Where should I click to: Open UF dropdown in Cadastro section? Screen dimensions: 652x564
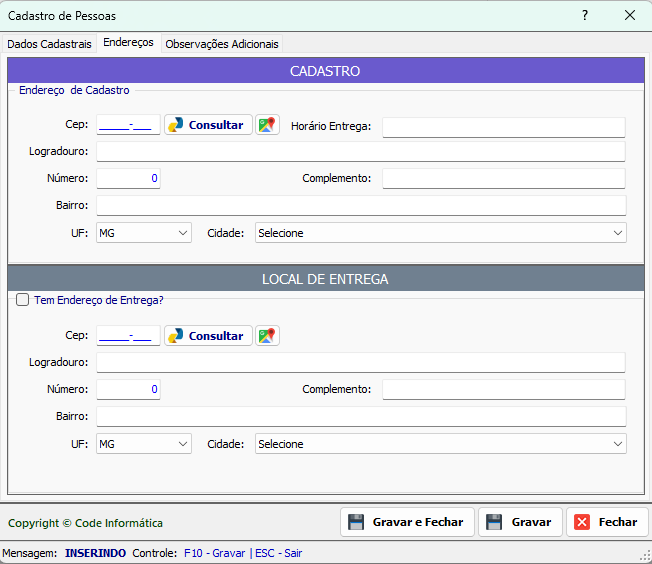[x=144, y=233]
